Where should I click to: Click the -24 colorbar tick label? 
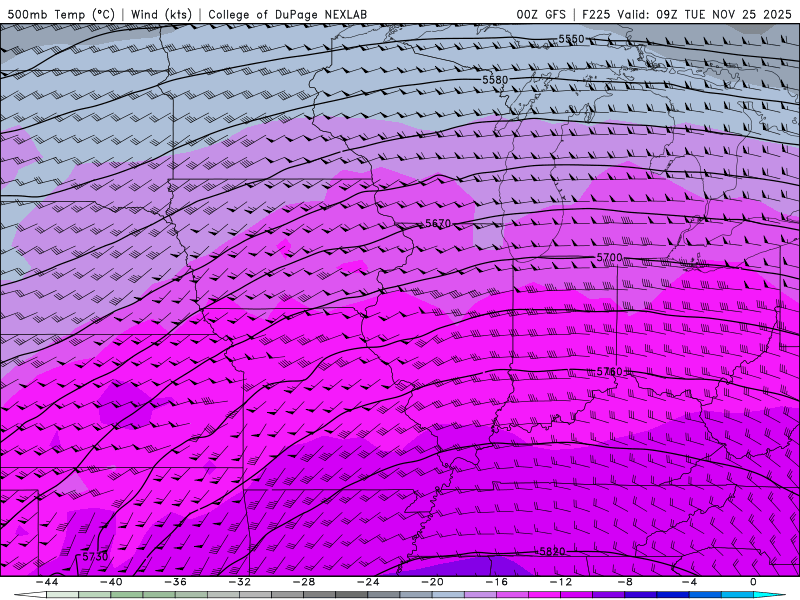368,582
